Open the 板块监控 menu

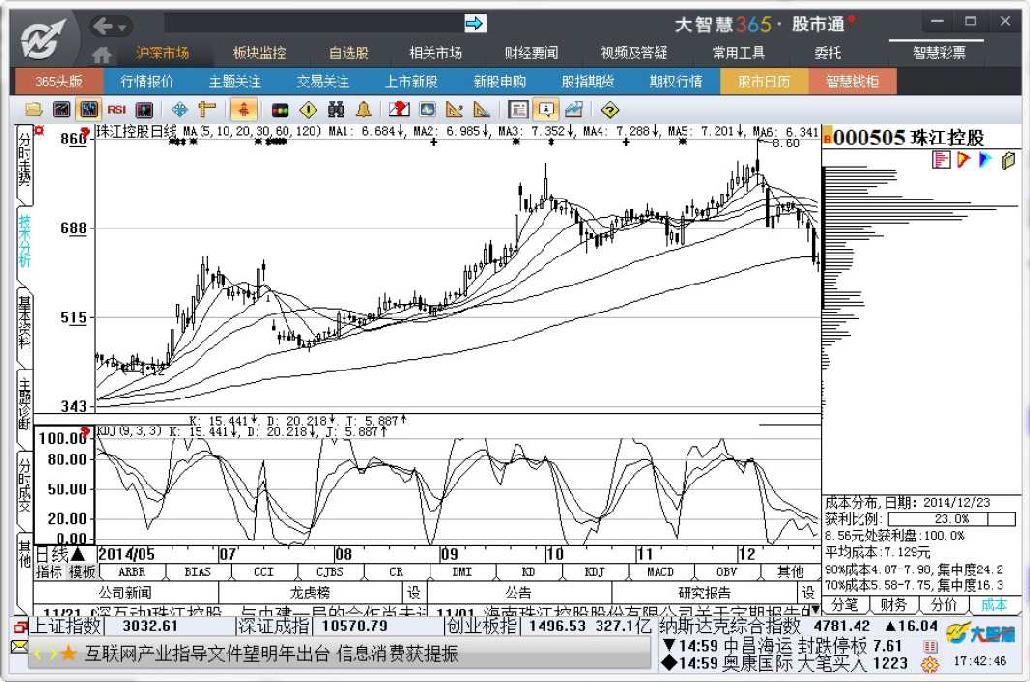(259, 53)
